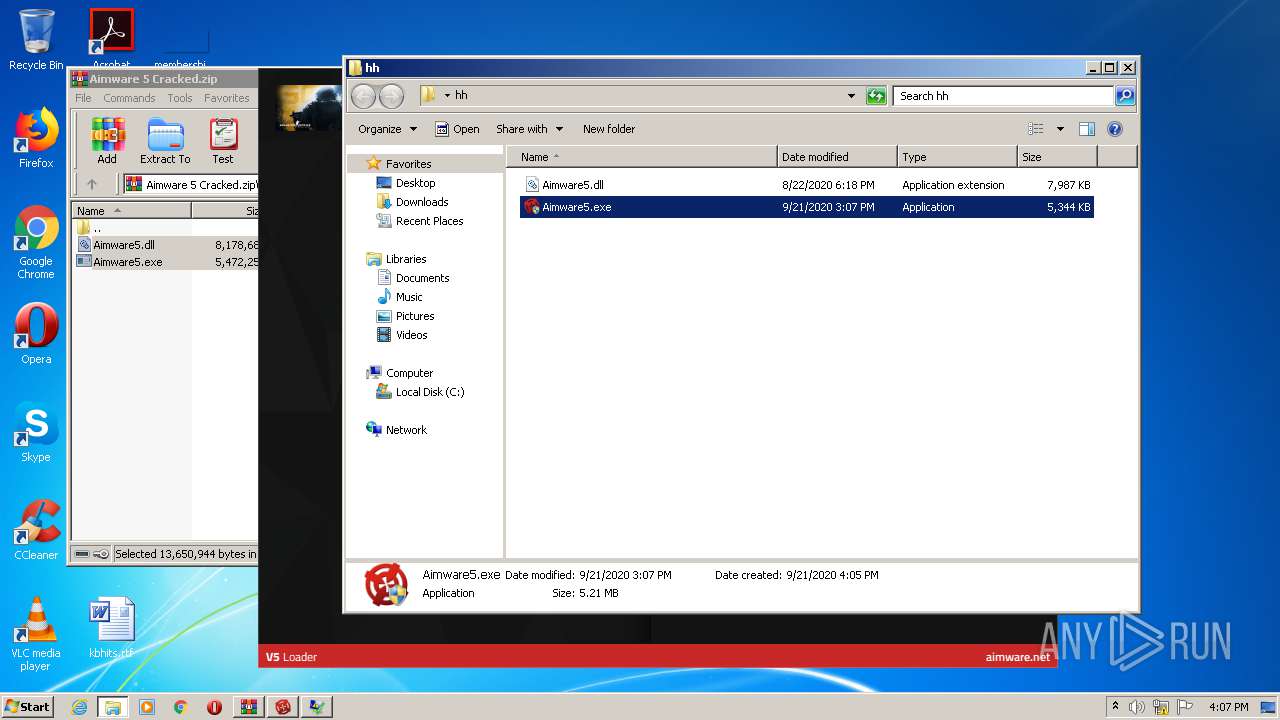Expand the address bar history dropdown
The height and width of the screenshot is (720, 1280).
pos(851,96)
